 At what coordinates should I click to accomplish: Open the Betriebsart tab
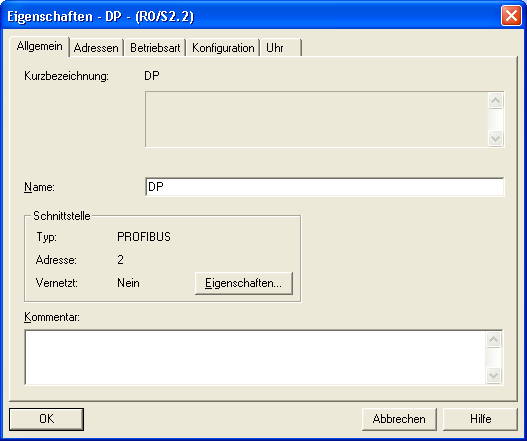click(x=155, y=48)
